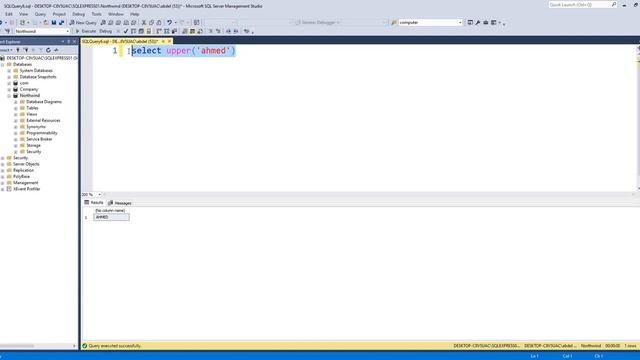Open Activity Monitor from Object Explorer toolbar
640x360 pixels.
(x=56, y=50)
